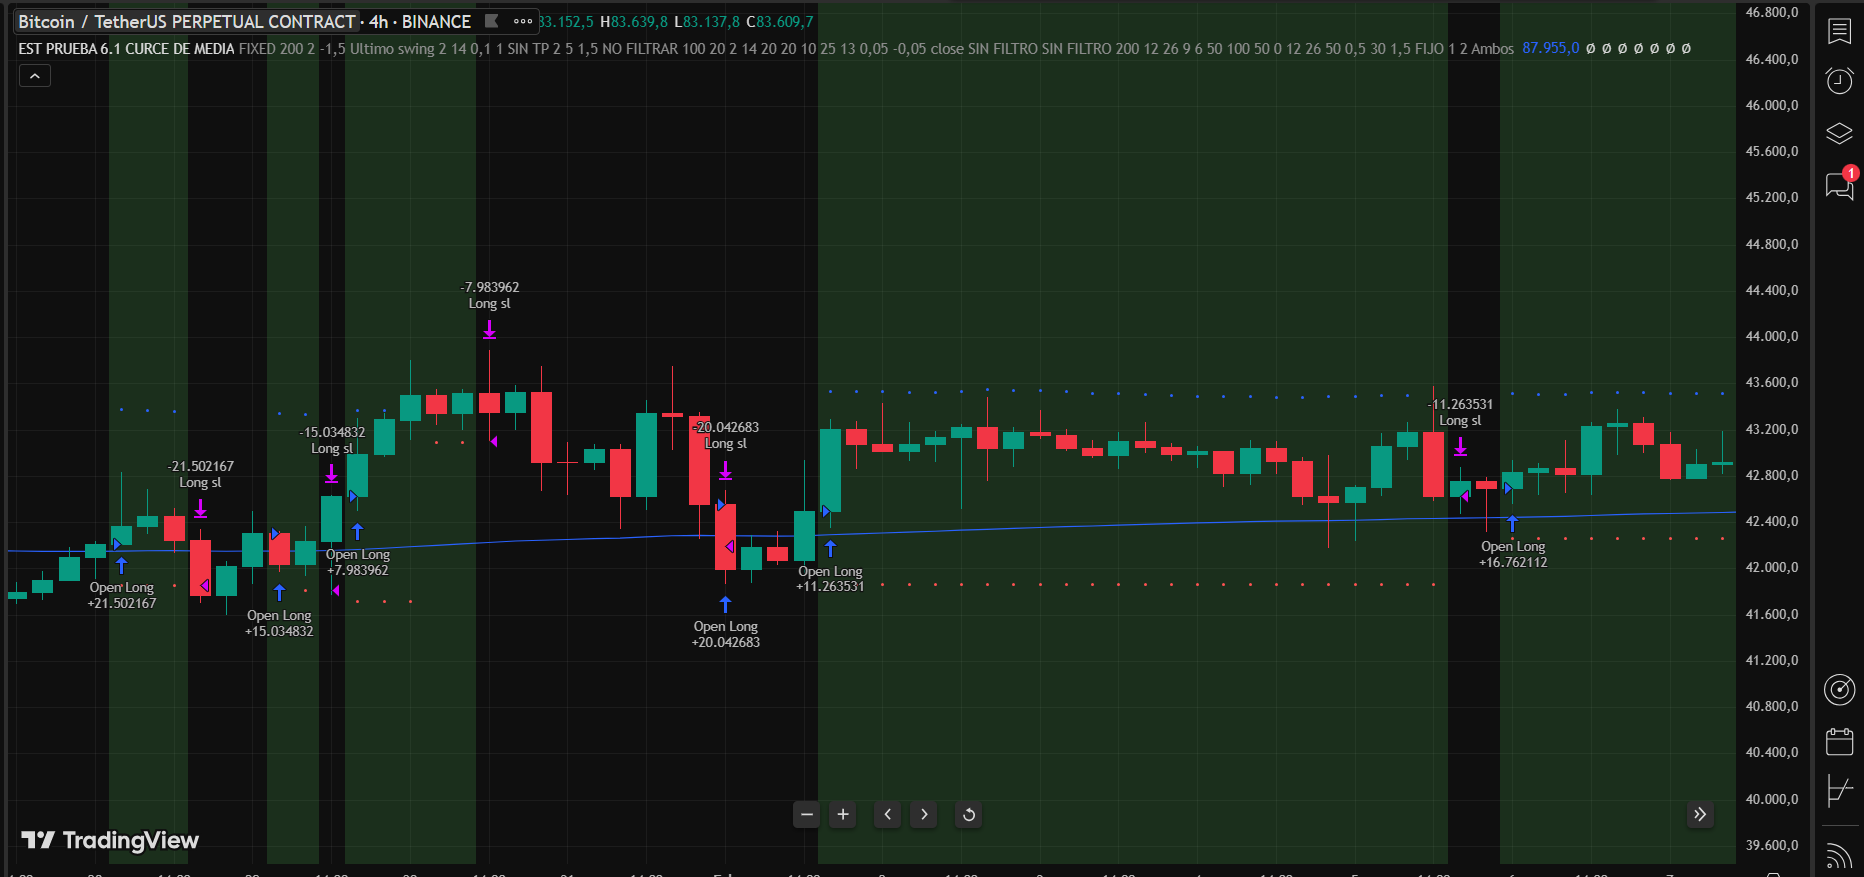Select the EST PRUEBA 6.1 CURCE DE MEDIA indicator
The width and height of the screenshot is (1864, 877).
[x=126, y=48]
